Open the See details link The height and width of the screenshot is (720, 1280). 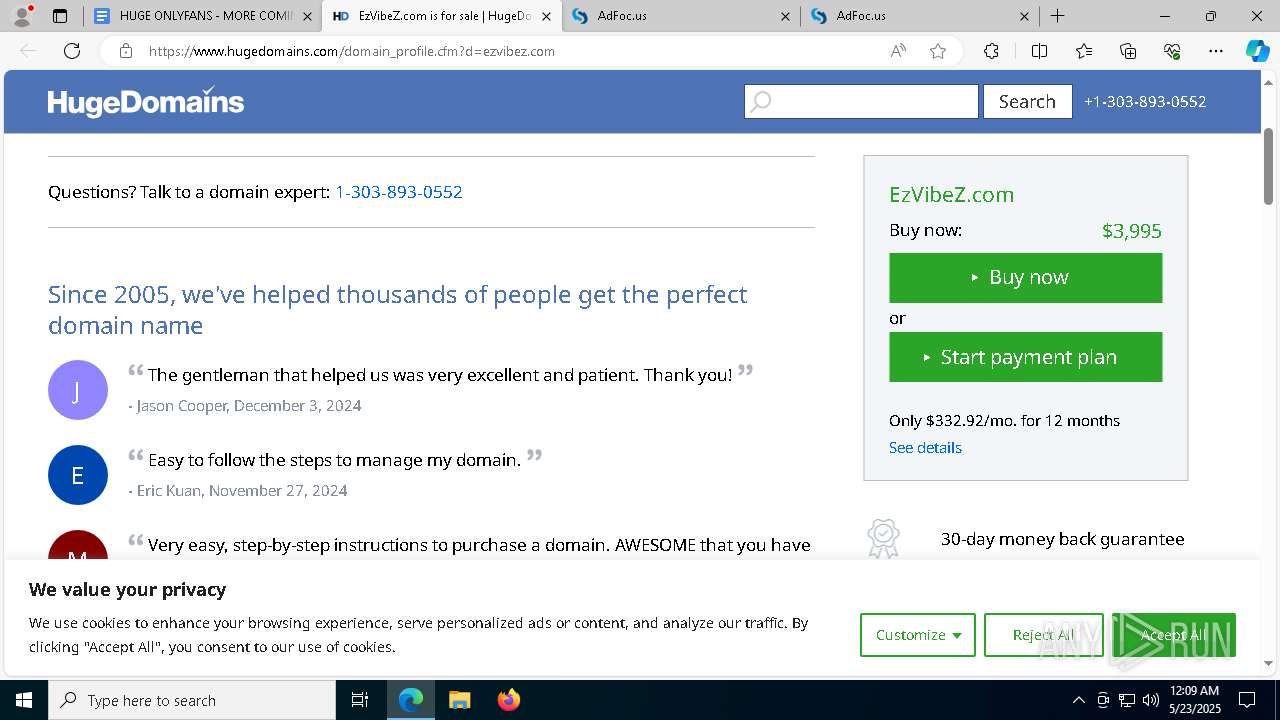point(925,447)
